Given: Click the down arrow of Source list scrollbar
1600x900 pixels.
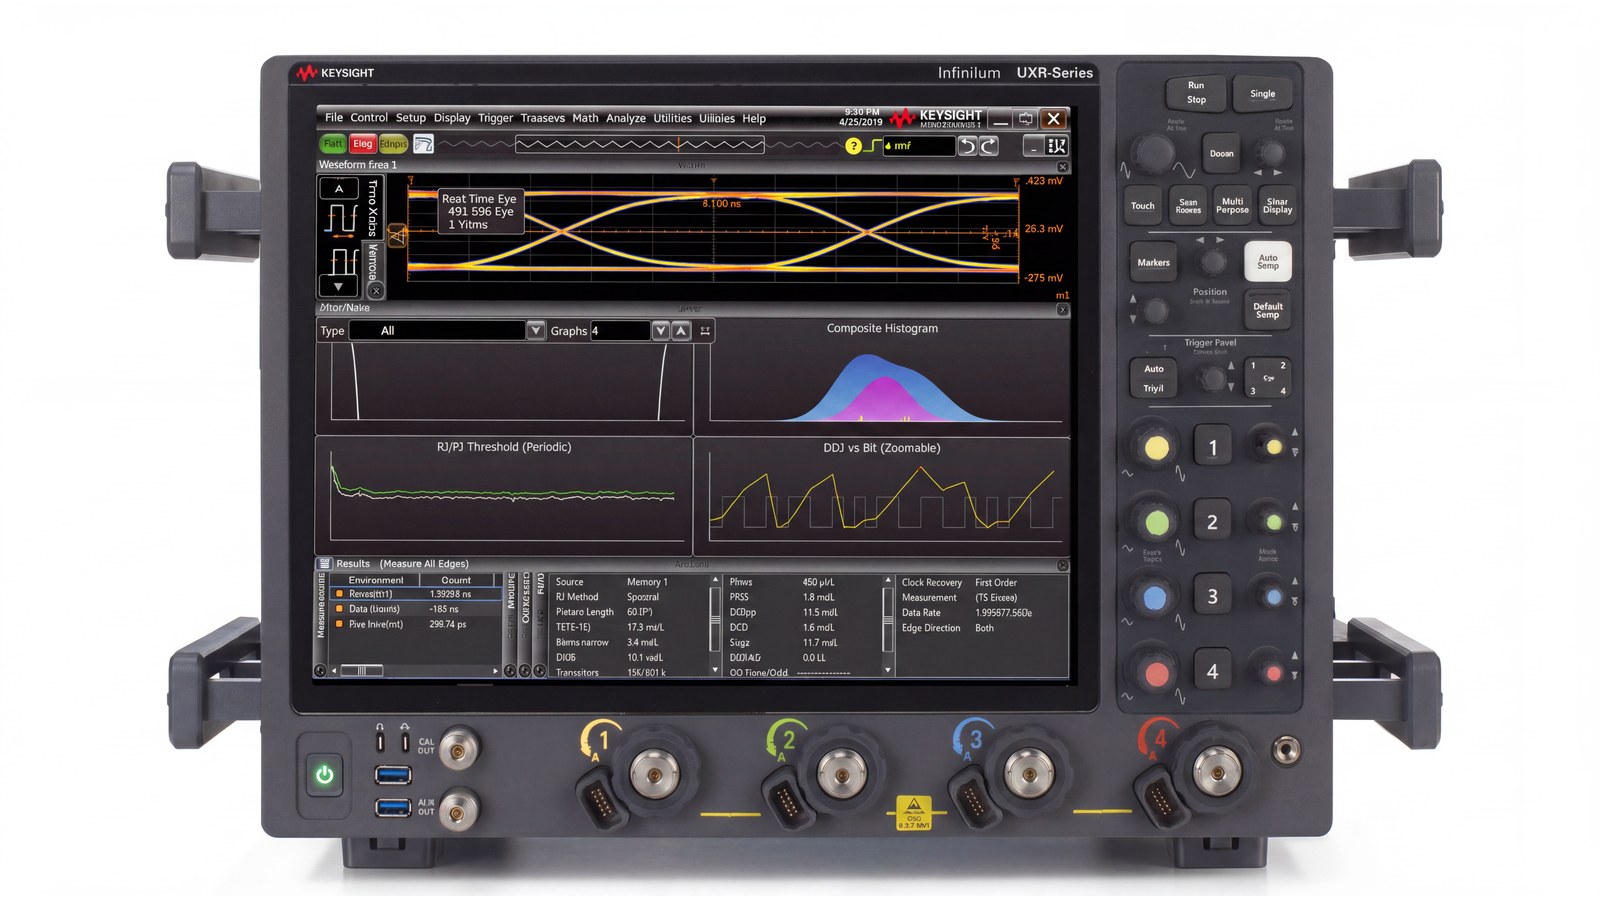Looking at the screenshot, I should click(x=715, y=670).
